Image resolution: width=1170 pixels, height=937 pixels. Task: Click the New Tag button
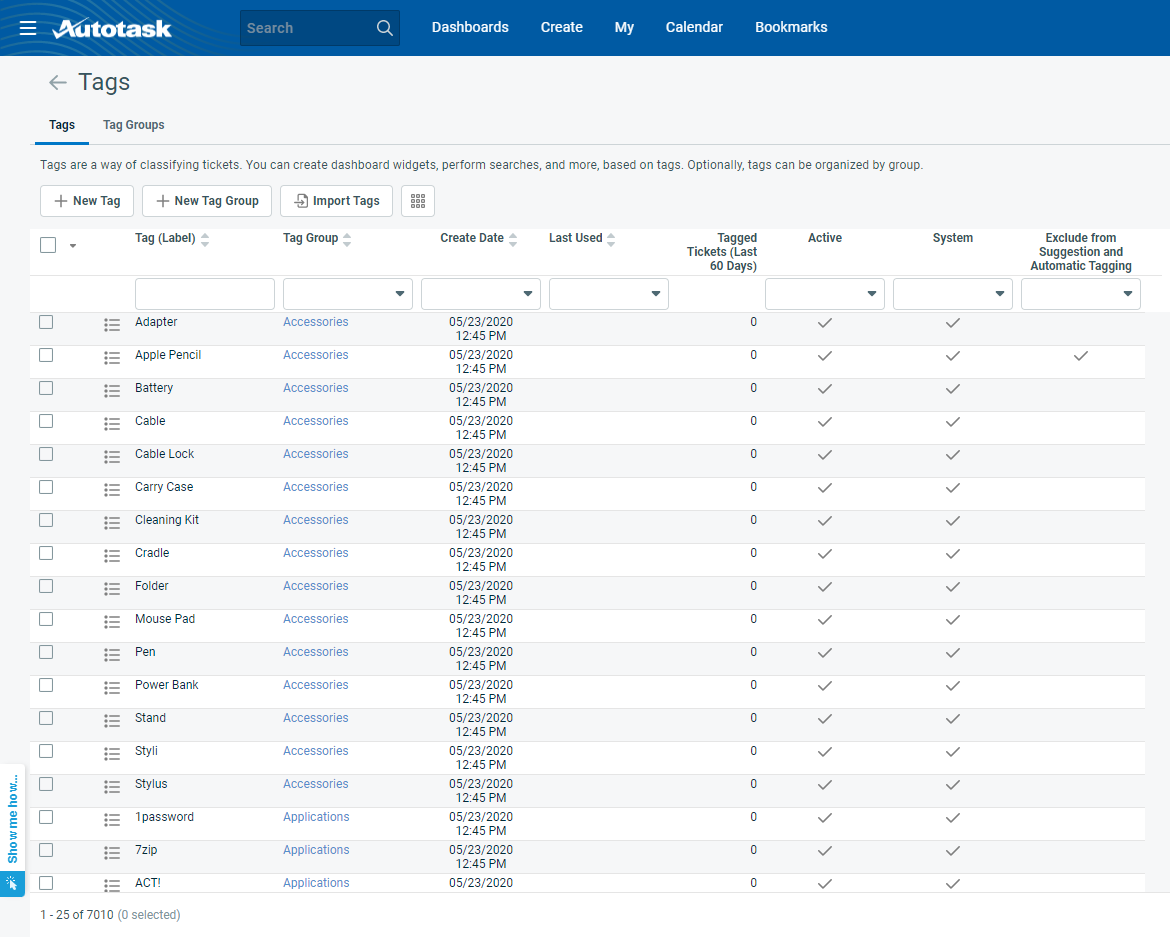tap(86, 200)
